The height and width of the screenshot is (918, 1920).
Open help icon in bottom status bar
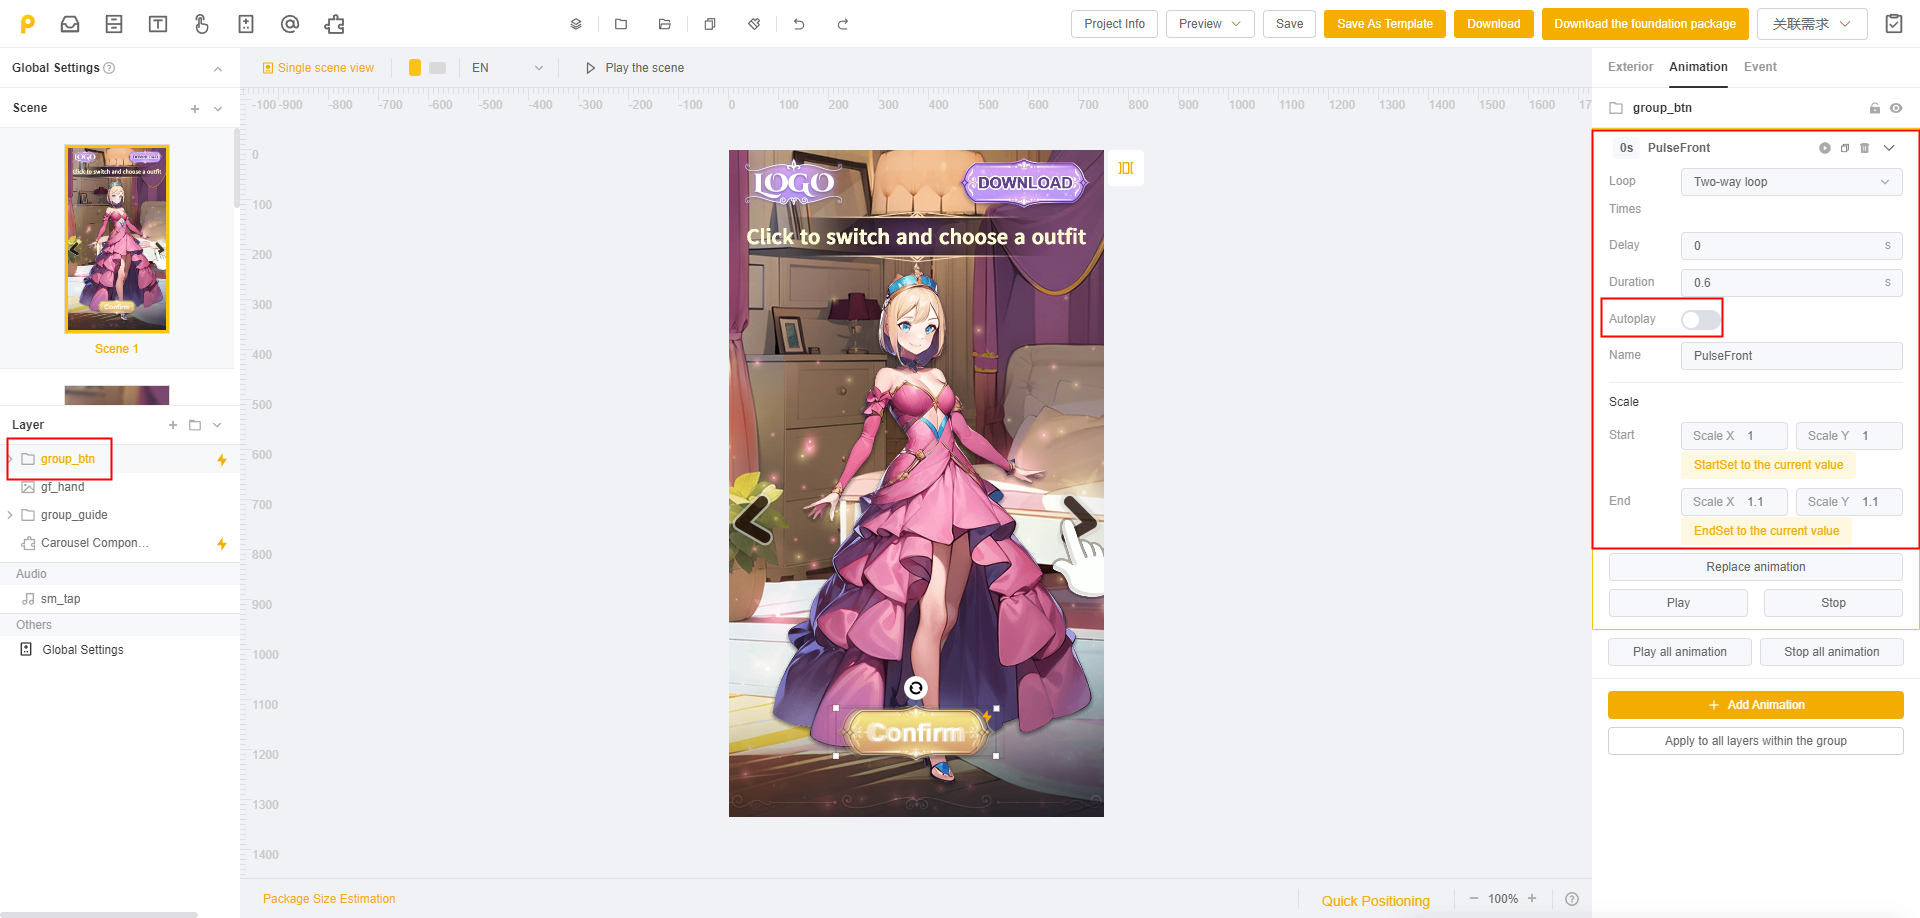click(x=1572, y=899)
